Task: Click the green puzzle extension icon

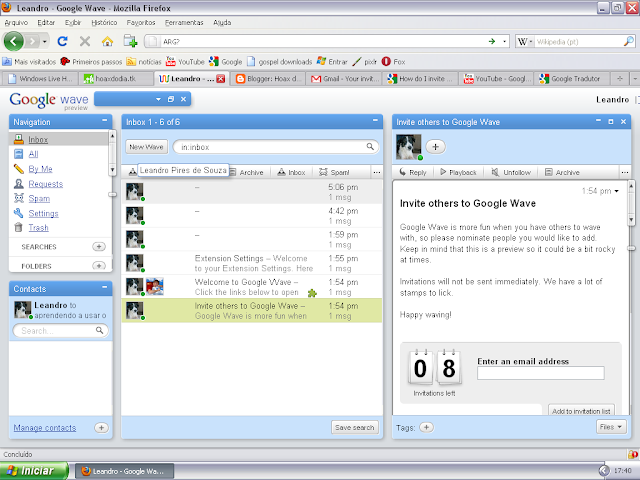Action: click(312, 293)
